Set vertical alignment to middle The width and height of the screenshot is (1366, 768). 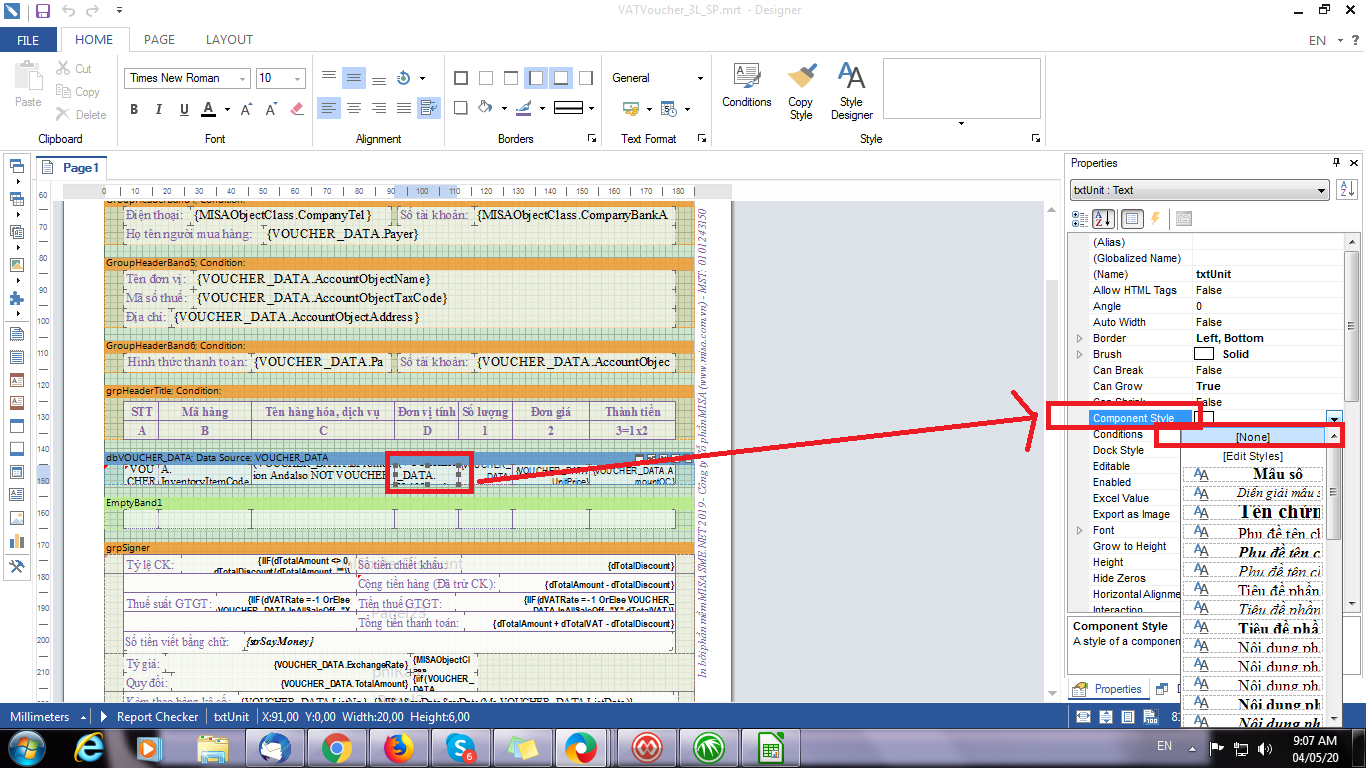point(354,78)
